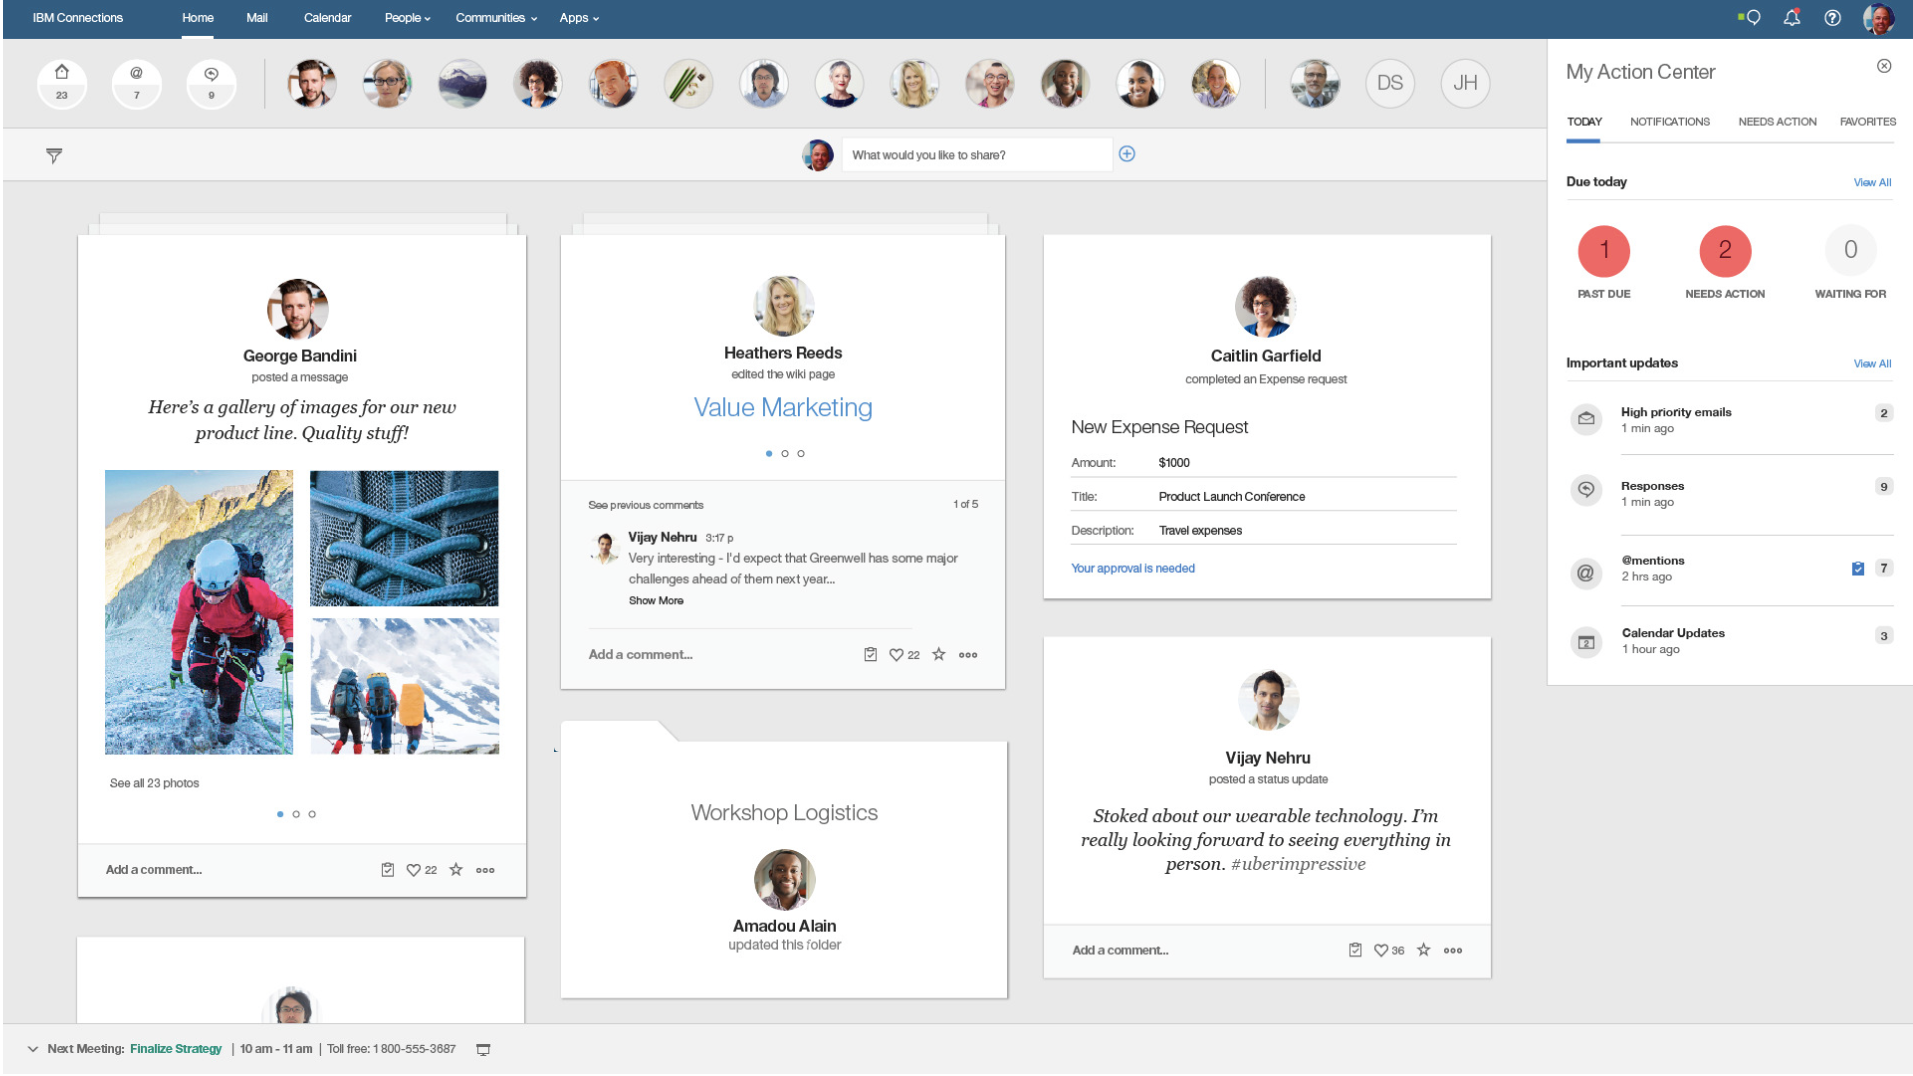Click the help question mark icon

pyautogui.click(x=1832, y=18)
